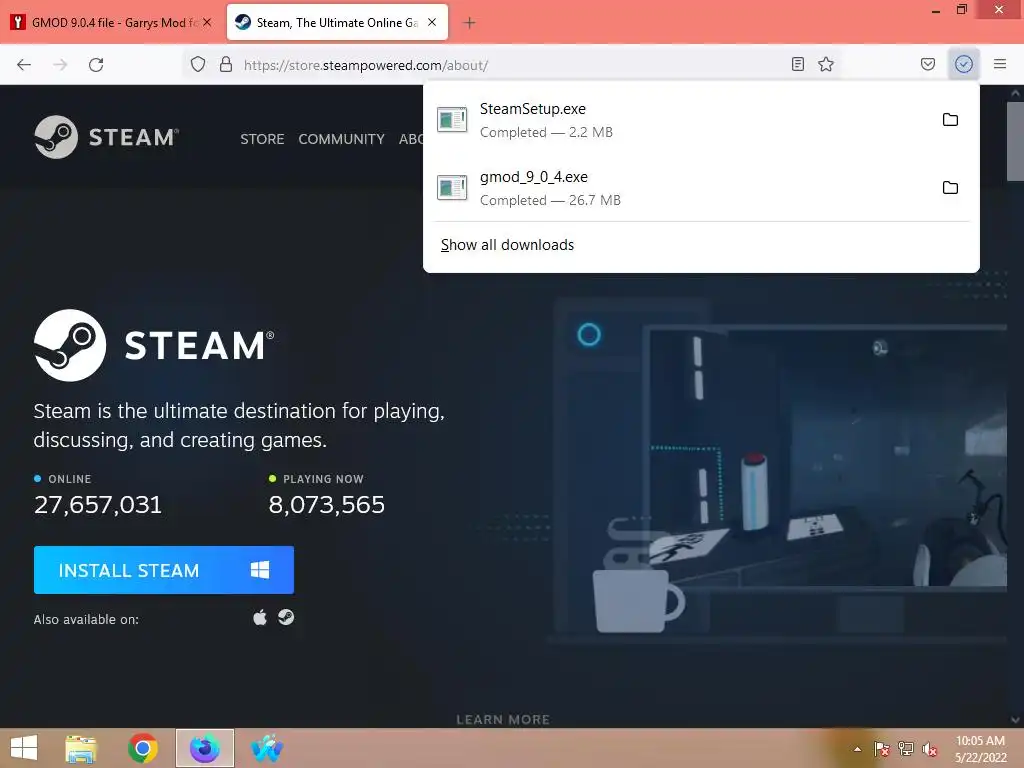Close the downloads panel via the toolbar downloads button
The image size is (1024, 768).
pyautogui.click(x=964, y=64)
